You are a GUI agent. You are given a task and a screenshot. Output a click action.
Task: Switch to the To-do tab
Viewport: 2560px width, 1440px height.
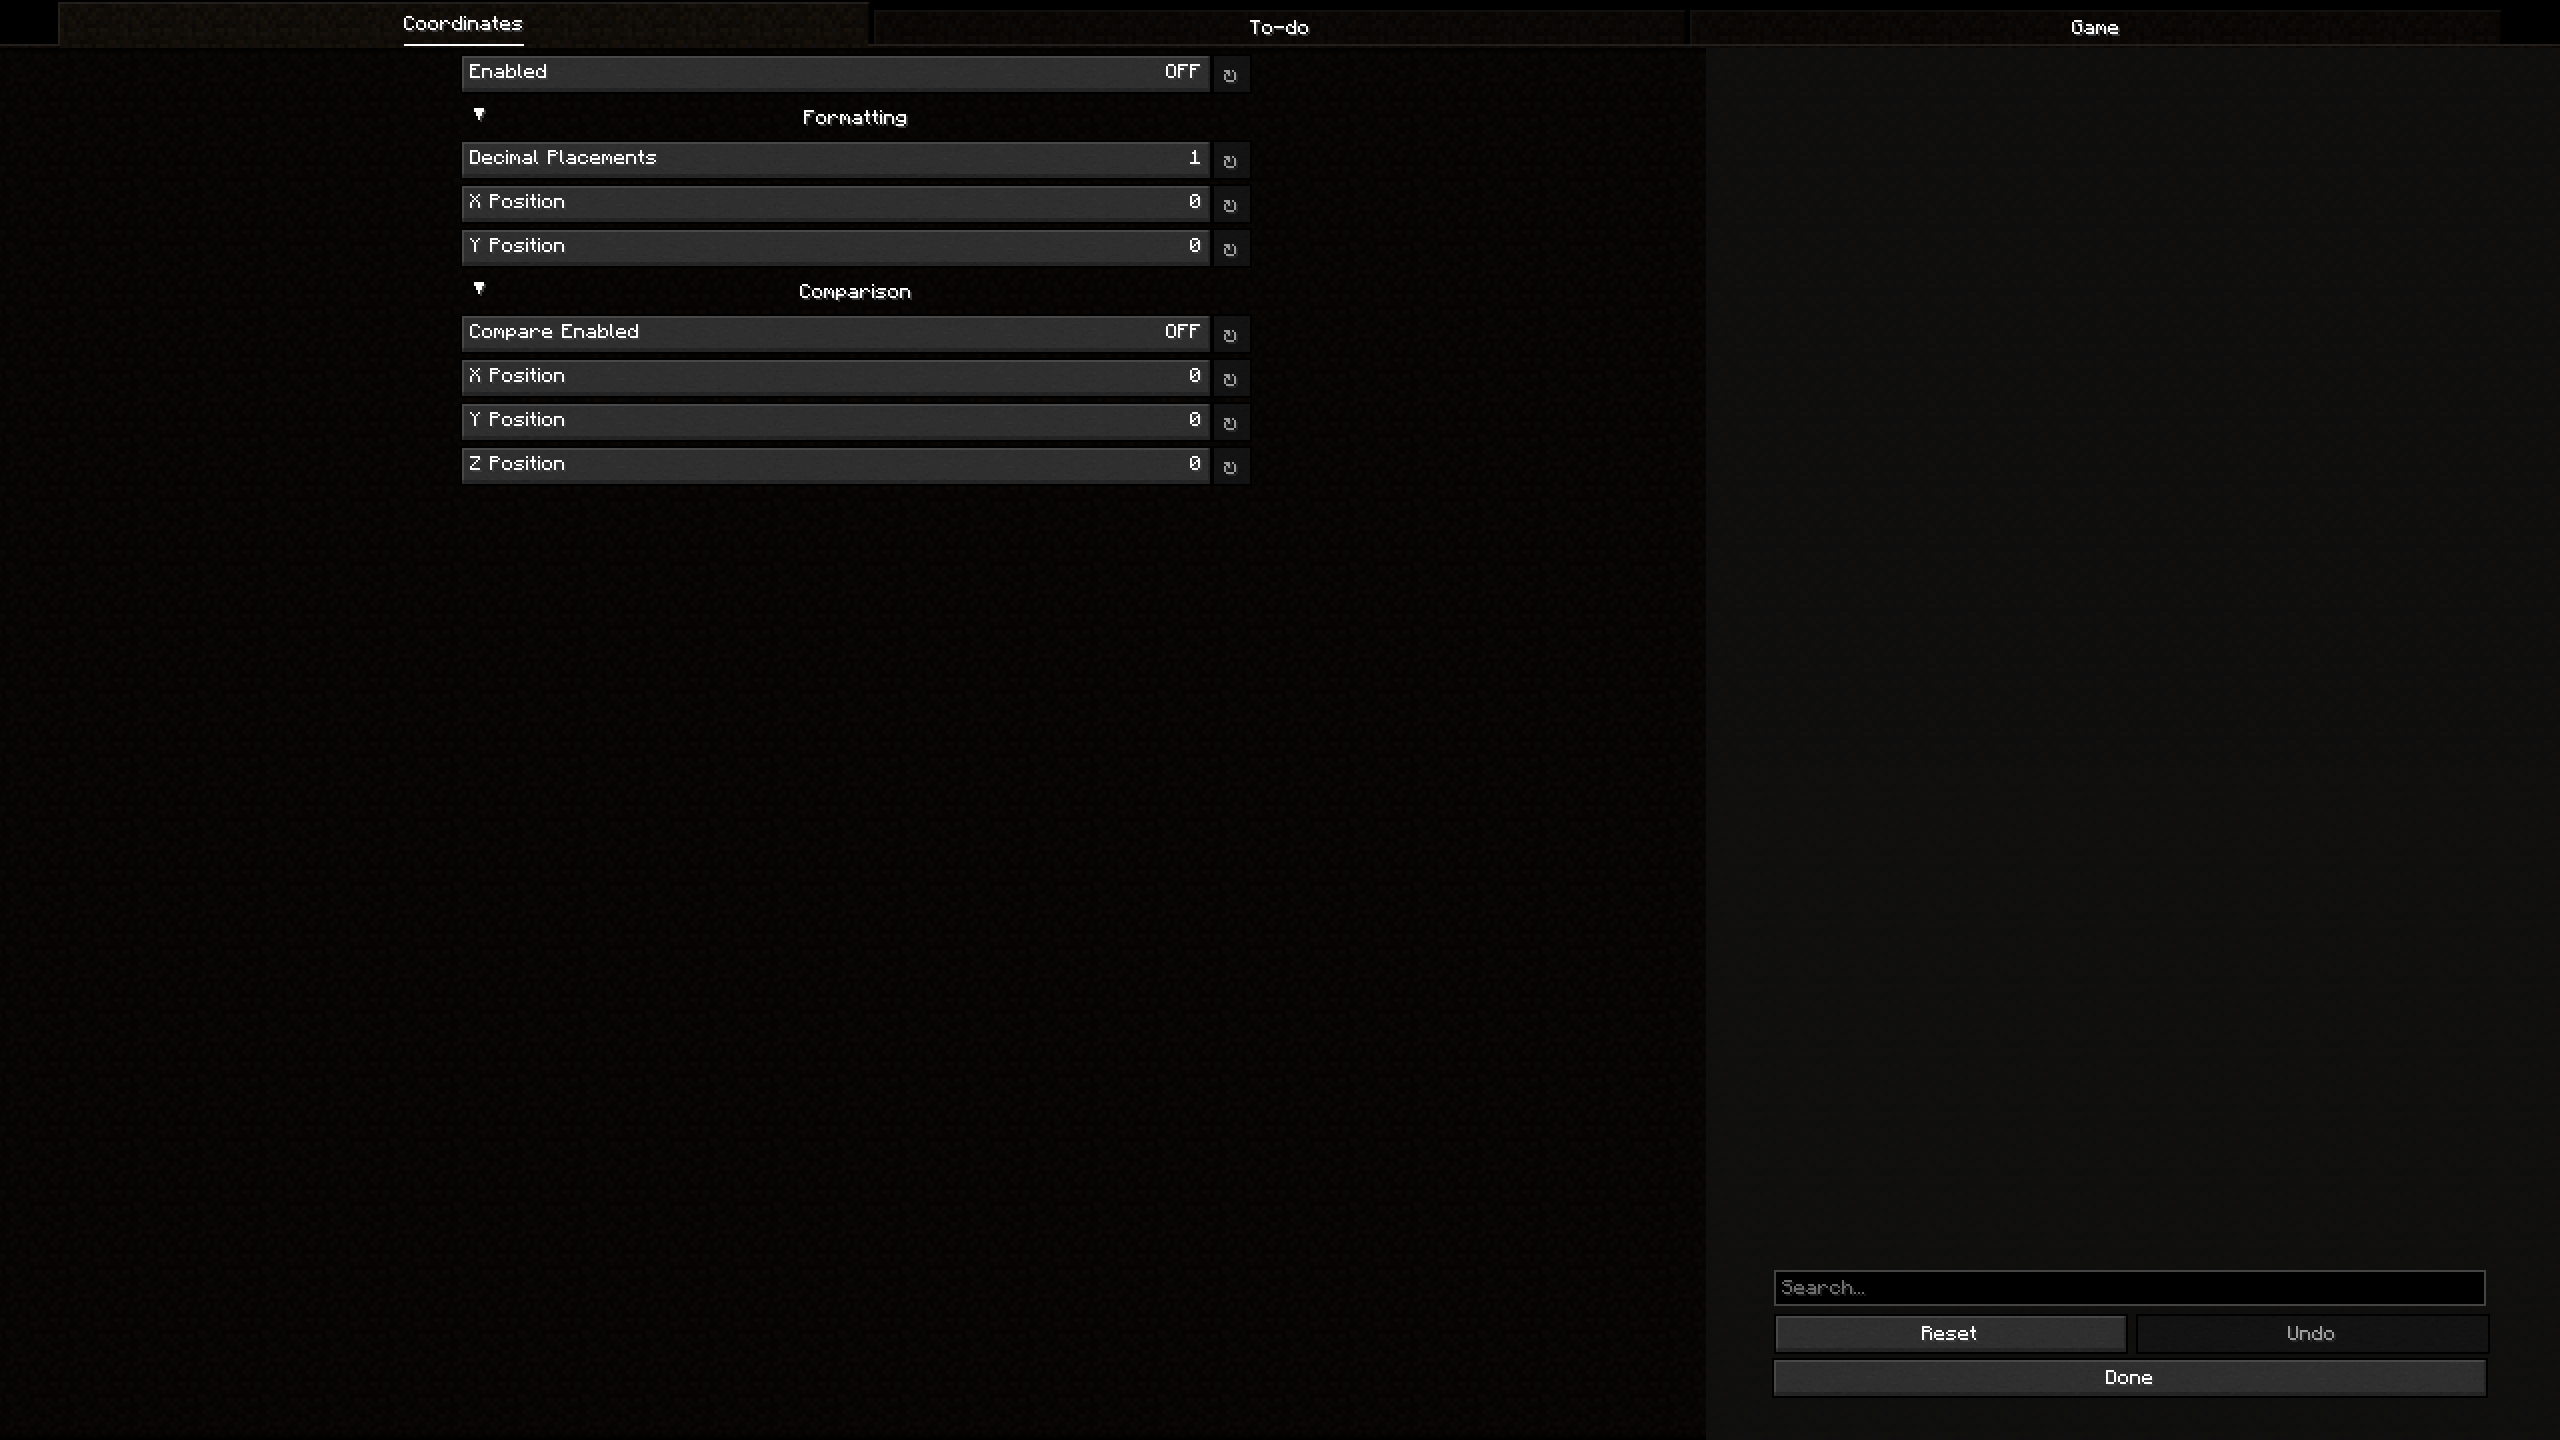1278,26
